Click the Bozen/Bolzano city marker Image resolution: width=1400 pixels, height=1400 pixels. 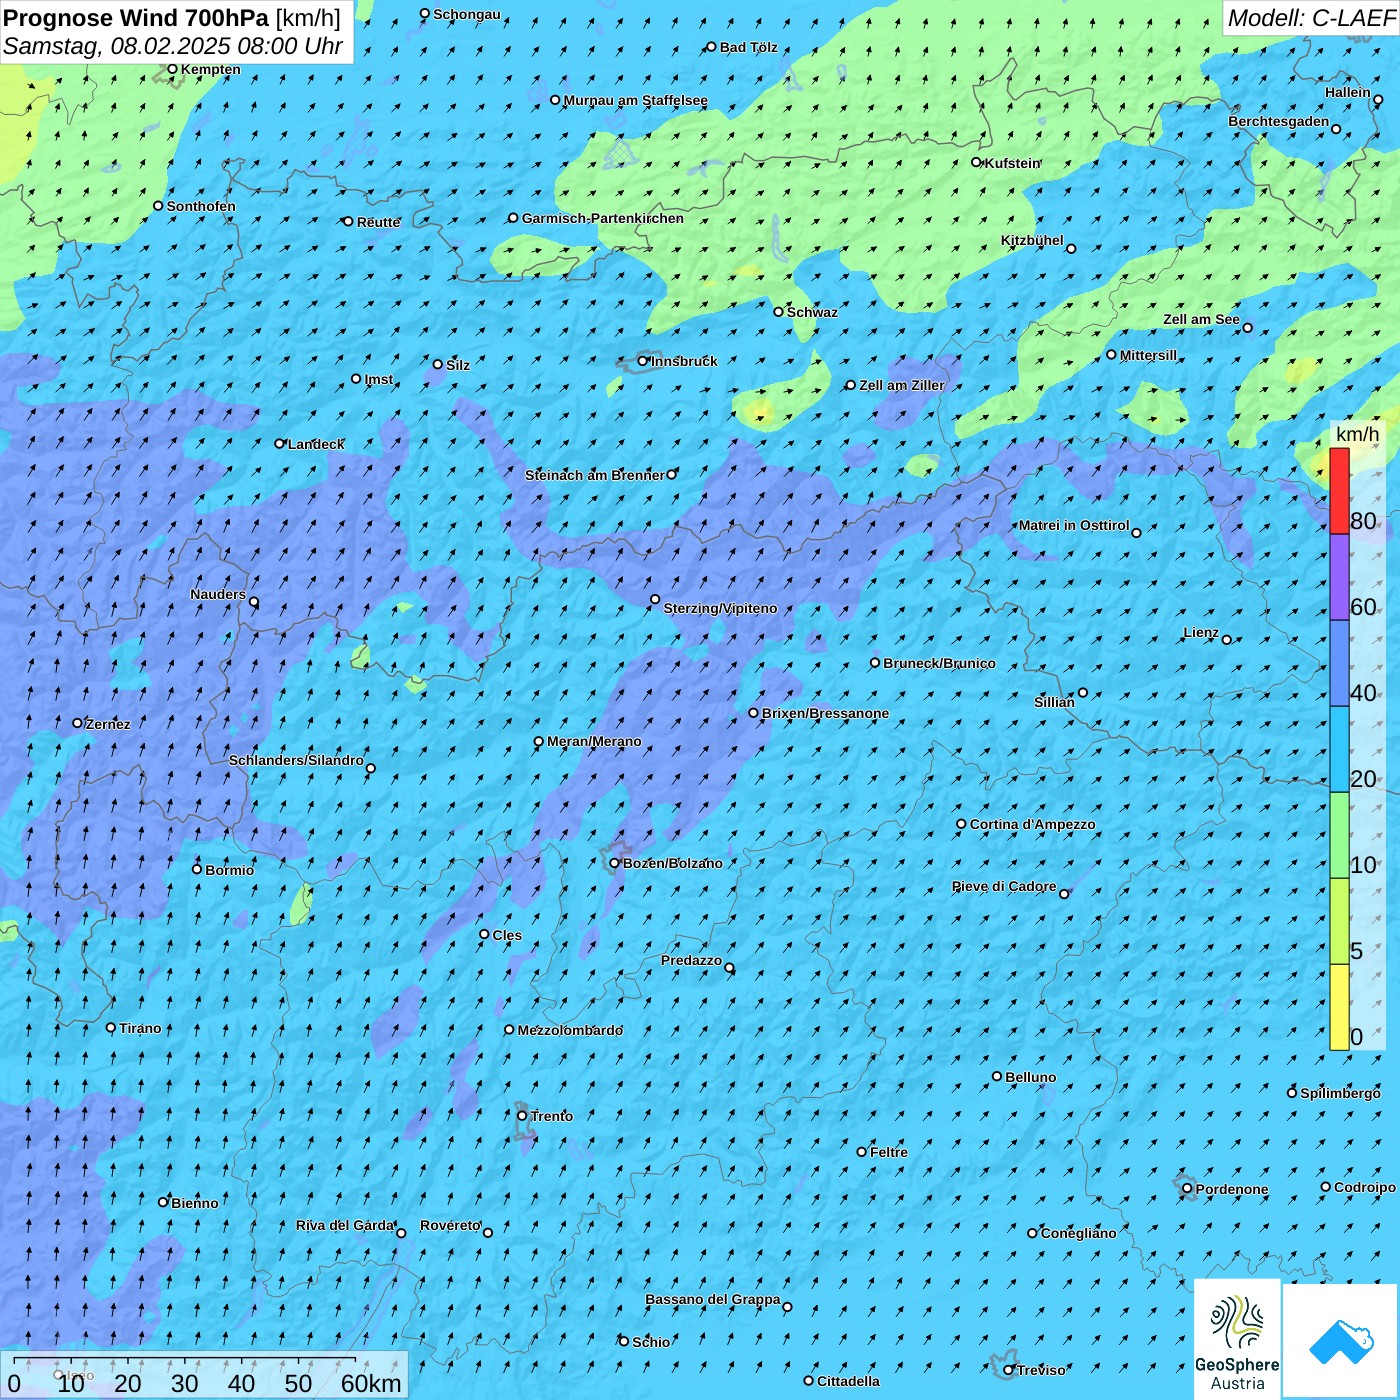[615, 863]
